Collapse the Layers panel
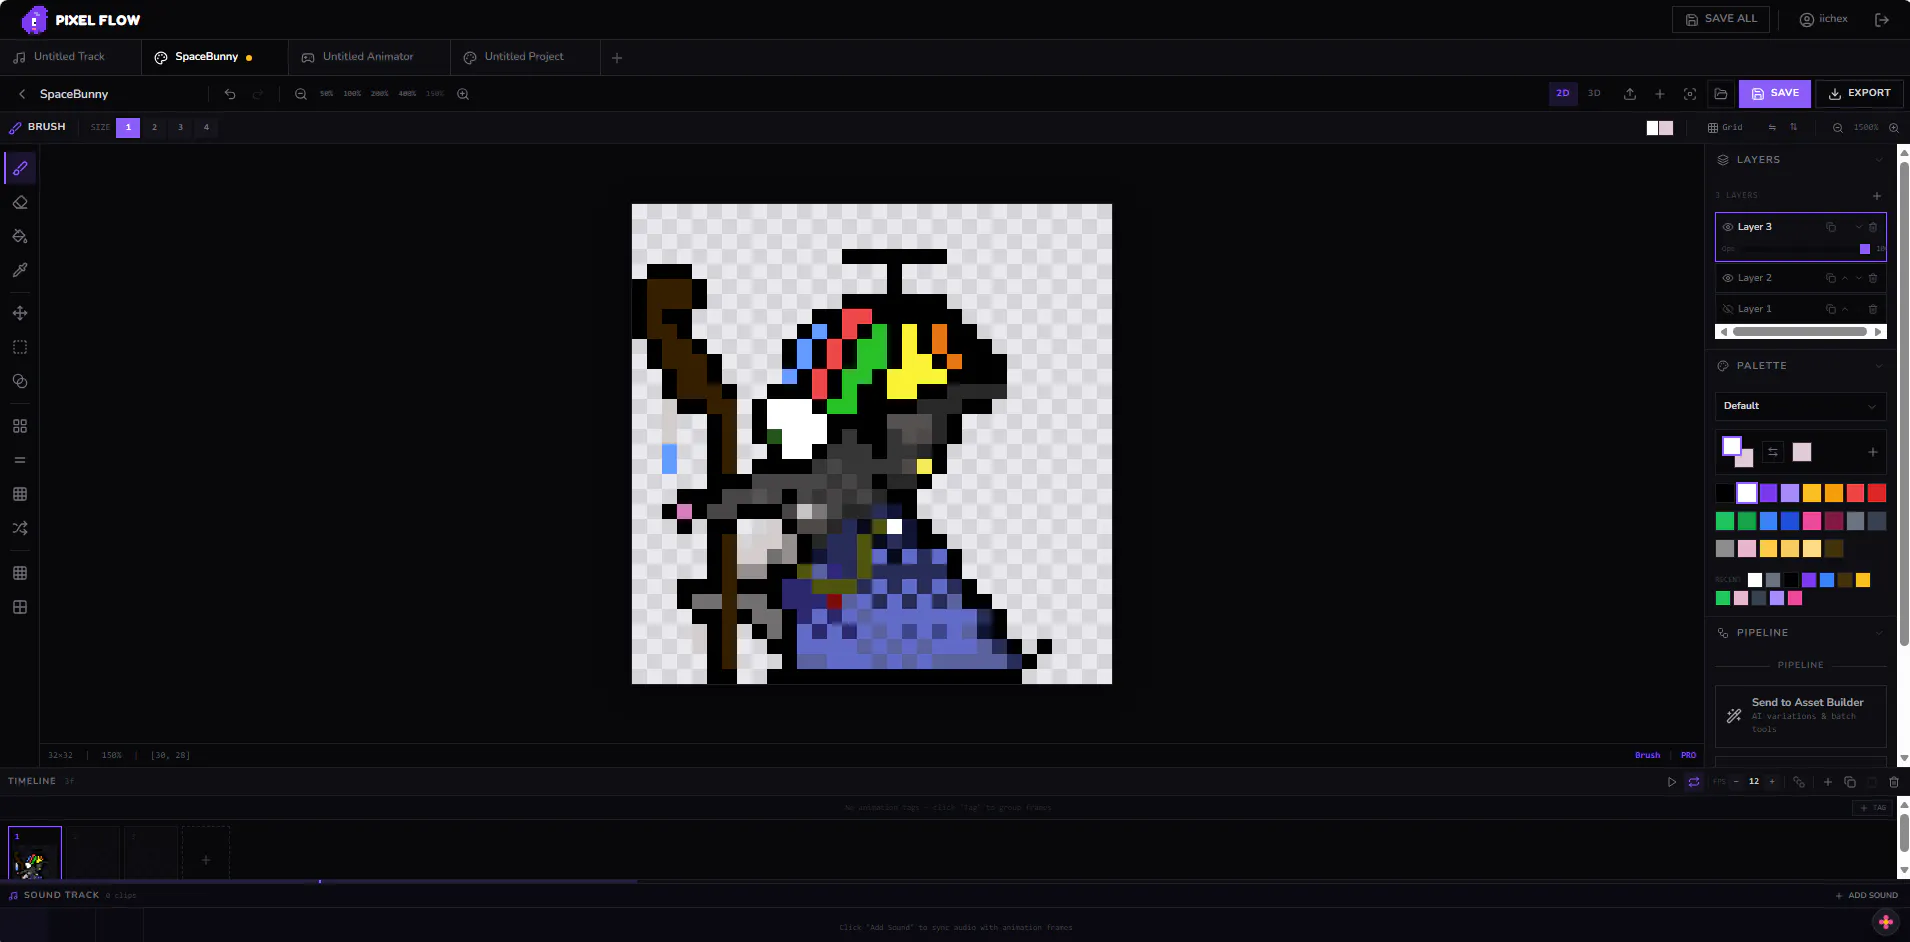1910x942 pixels. click(1879, 160)
